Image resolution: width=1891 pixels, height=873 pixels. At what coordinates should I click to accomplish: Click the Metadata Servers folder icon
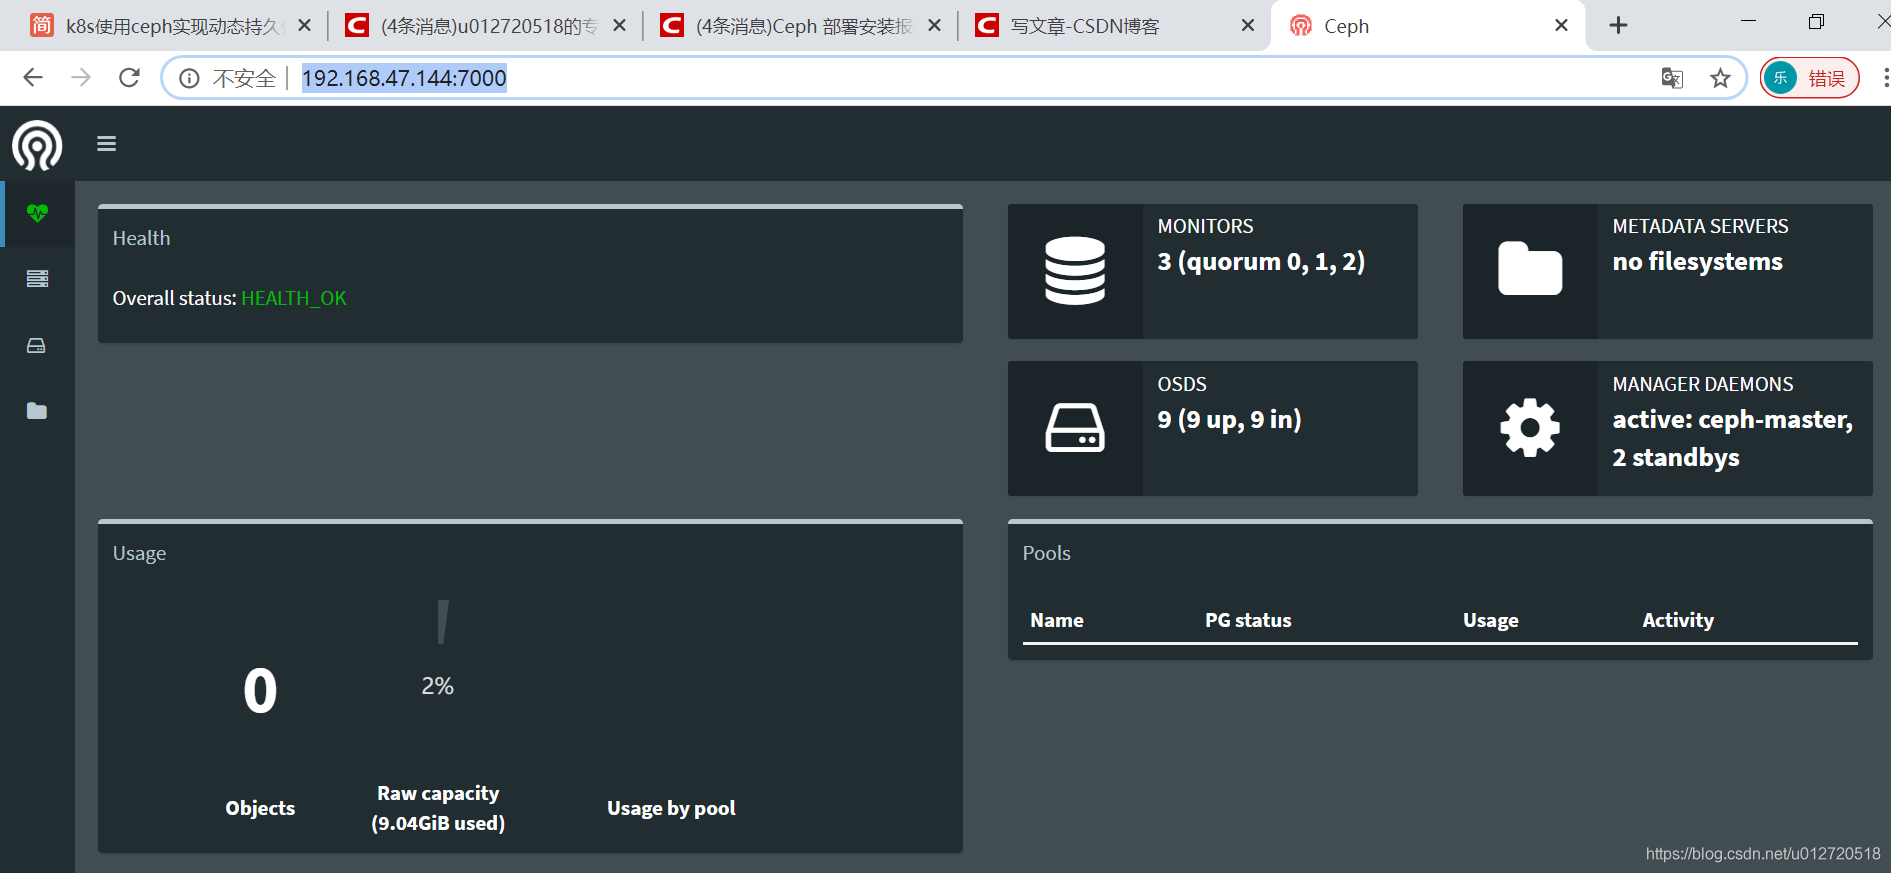pyautogui.click(x=1530, y=269)
